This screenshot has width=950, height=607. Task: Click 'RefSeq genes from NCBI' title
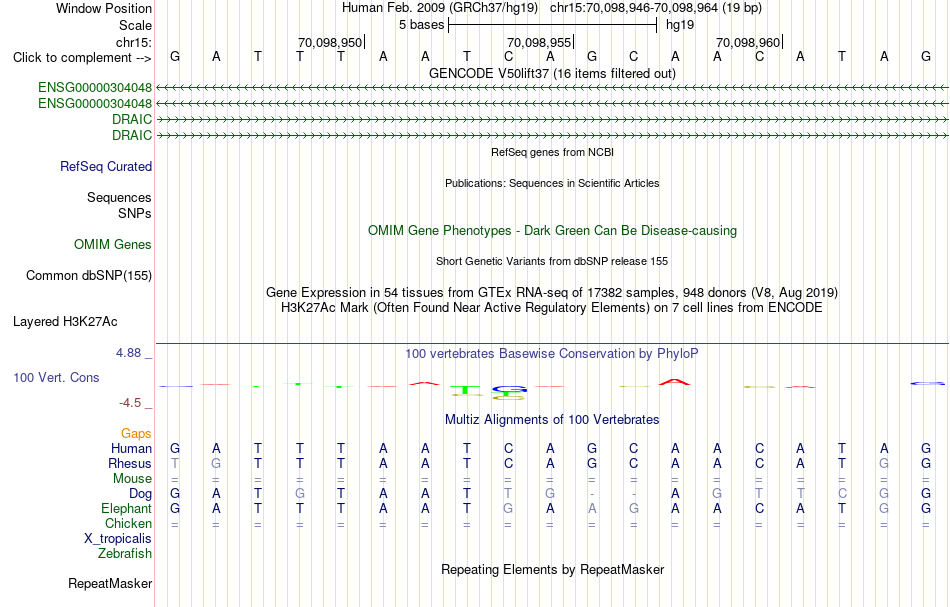pos(552,152)
